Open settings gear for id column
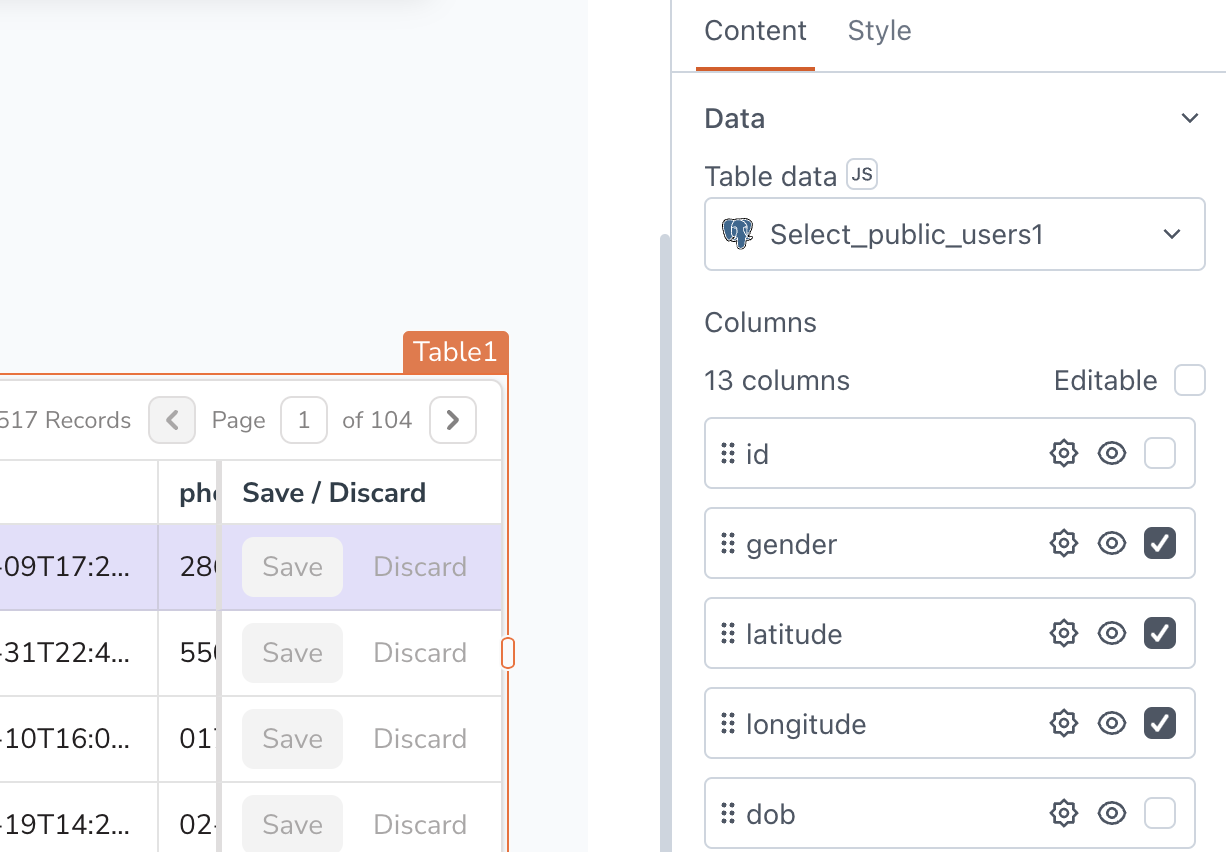 (1063, 454)
